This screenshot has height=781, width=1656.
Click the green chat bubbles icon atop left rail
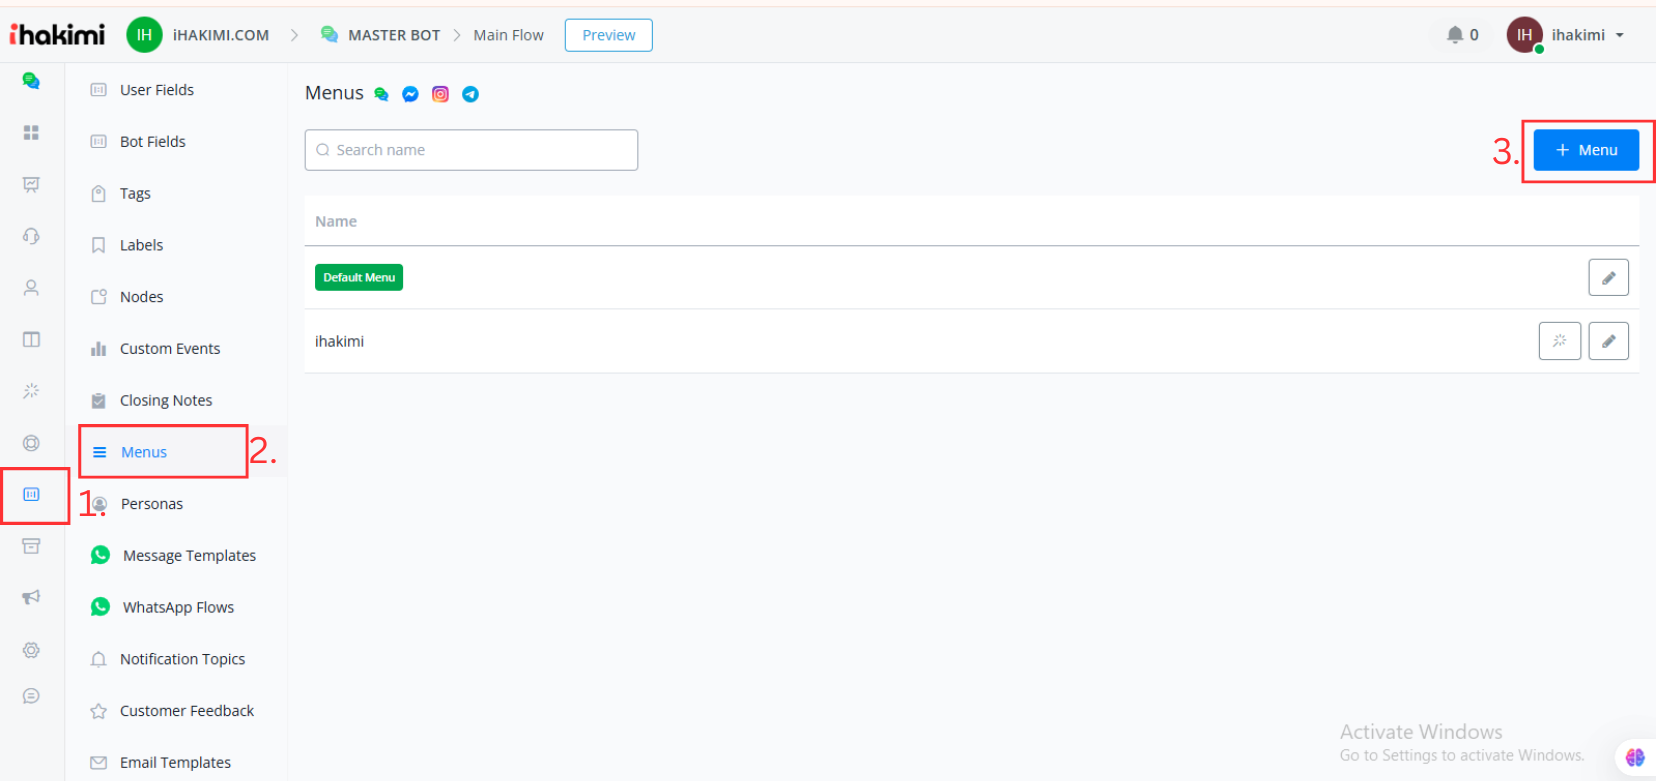coord(31,81)
